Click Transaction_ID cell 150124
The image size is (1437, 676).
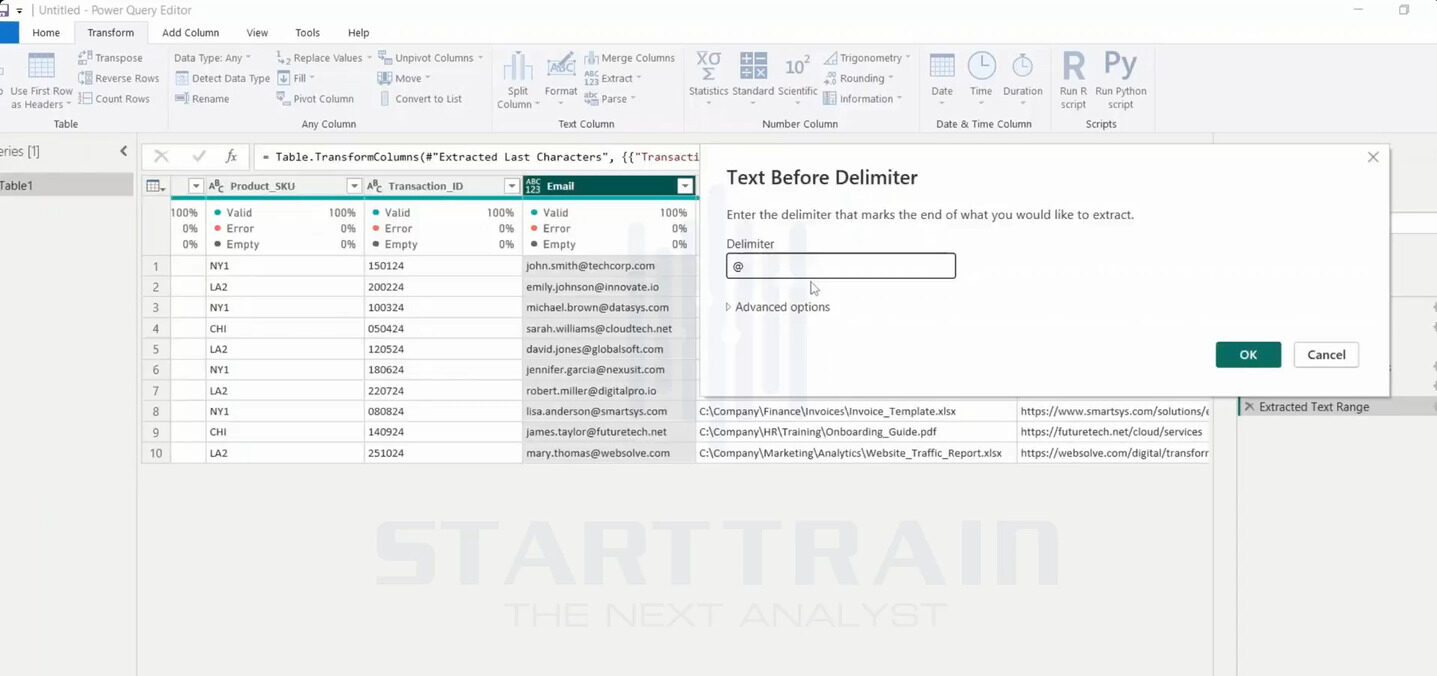(x=443, y=266)
